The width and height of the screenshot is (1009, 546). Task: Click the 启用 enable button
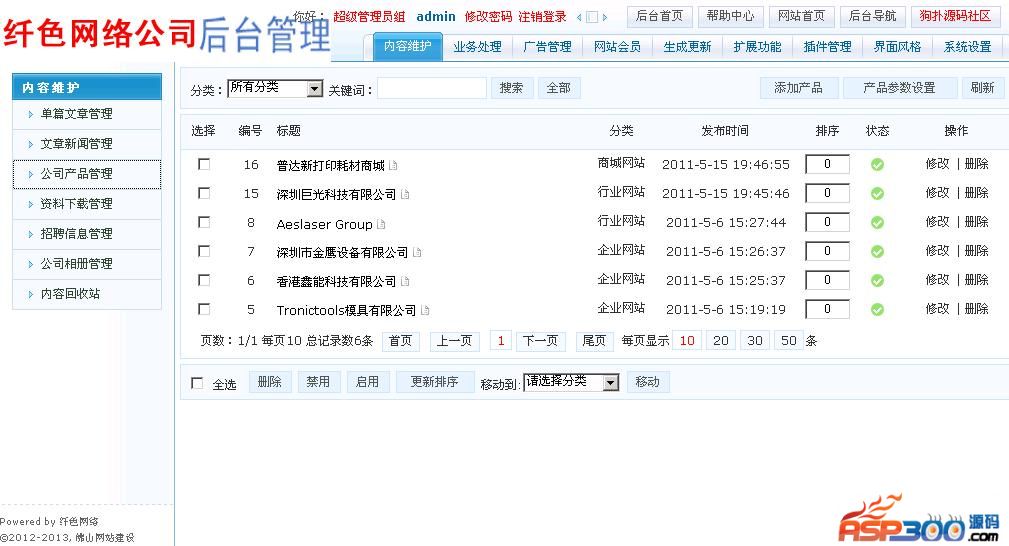[367, 382]
